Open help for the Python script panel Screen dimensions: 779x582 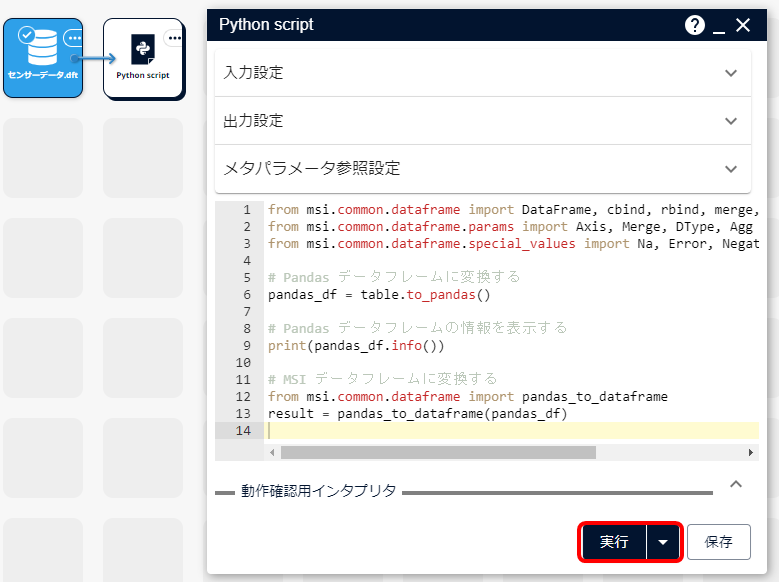695,25
